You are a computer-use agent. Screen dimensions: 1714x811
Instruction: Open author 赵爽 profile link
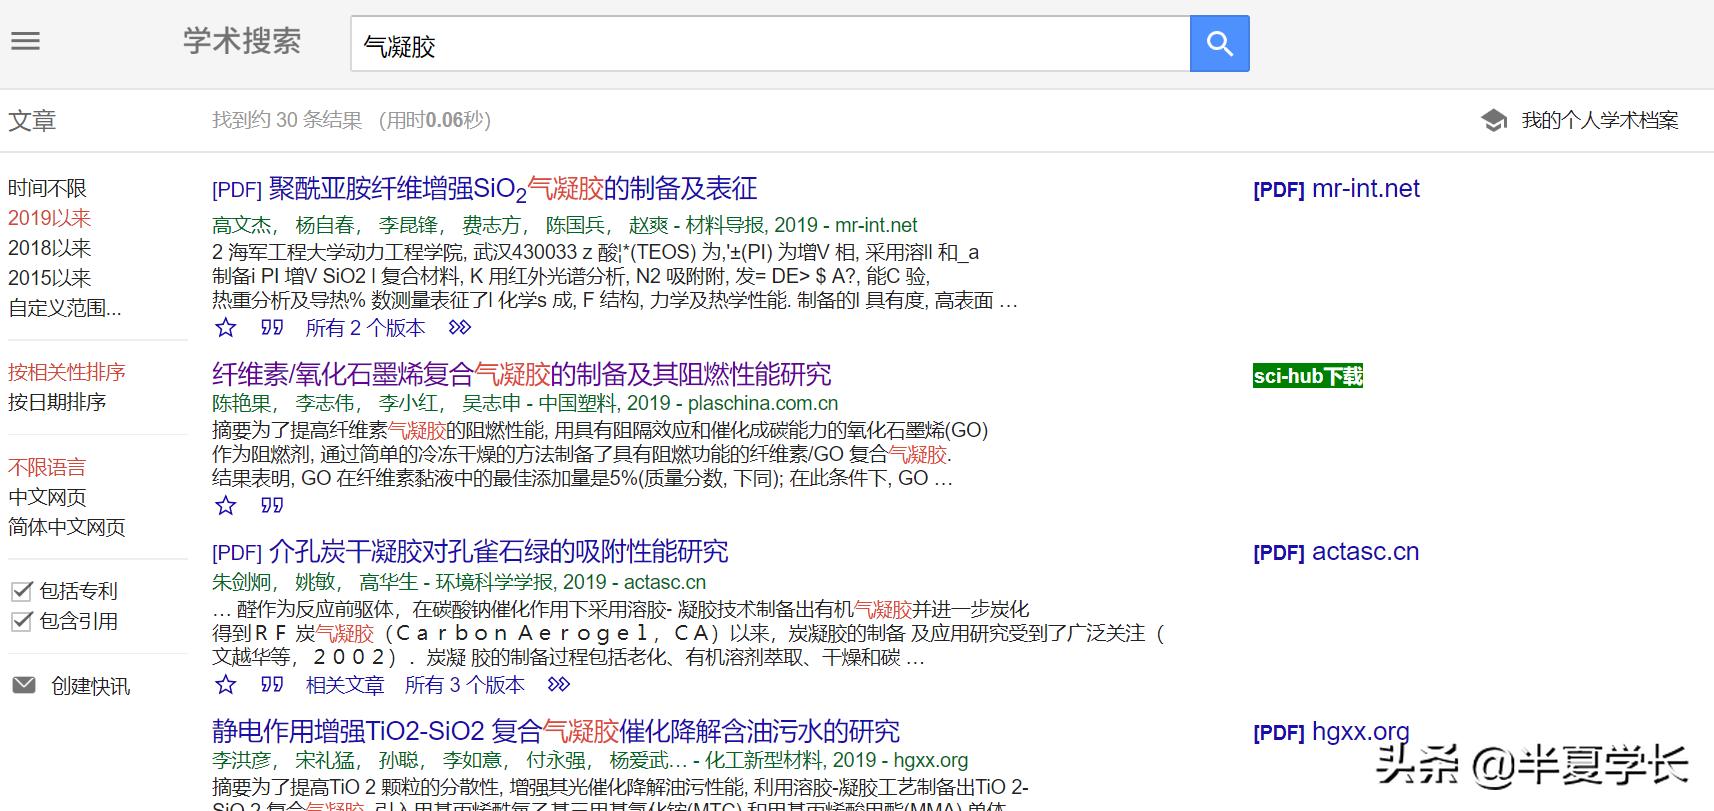coord(649,225)
